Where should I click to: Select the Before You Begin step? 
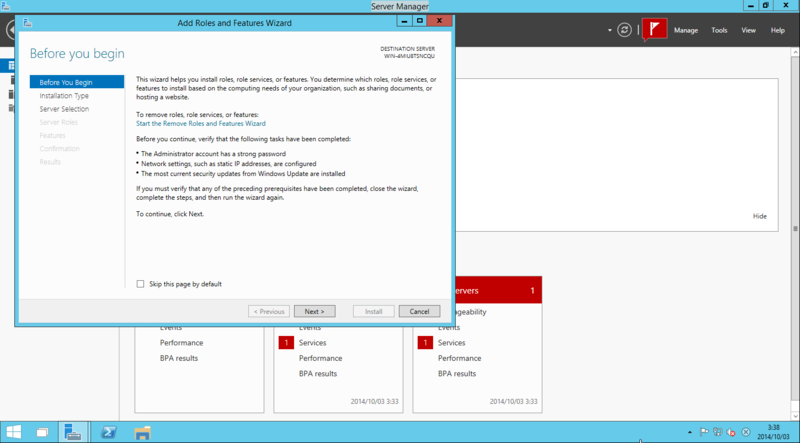point(77,82)
